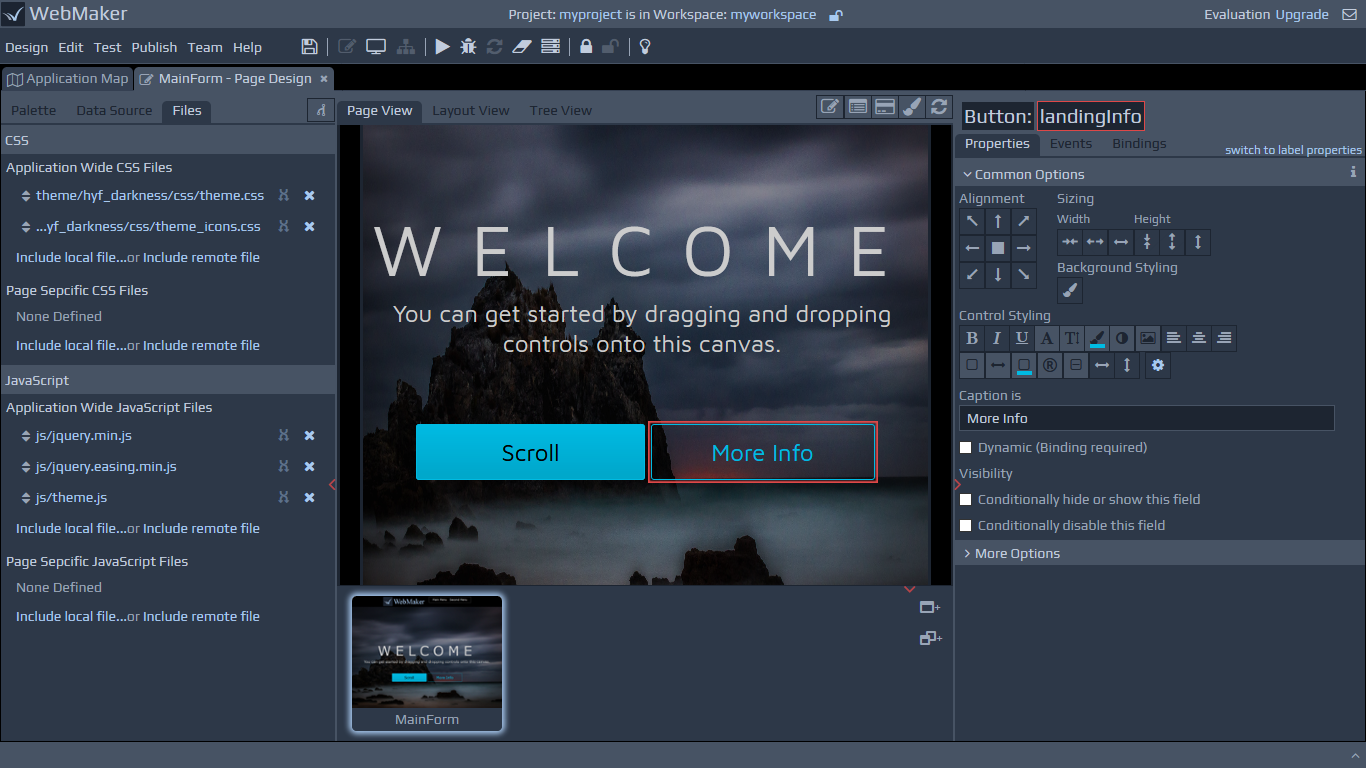
Task: Click the paintbrush theme icon above canvas
Action: tap(911, 107)
